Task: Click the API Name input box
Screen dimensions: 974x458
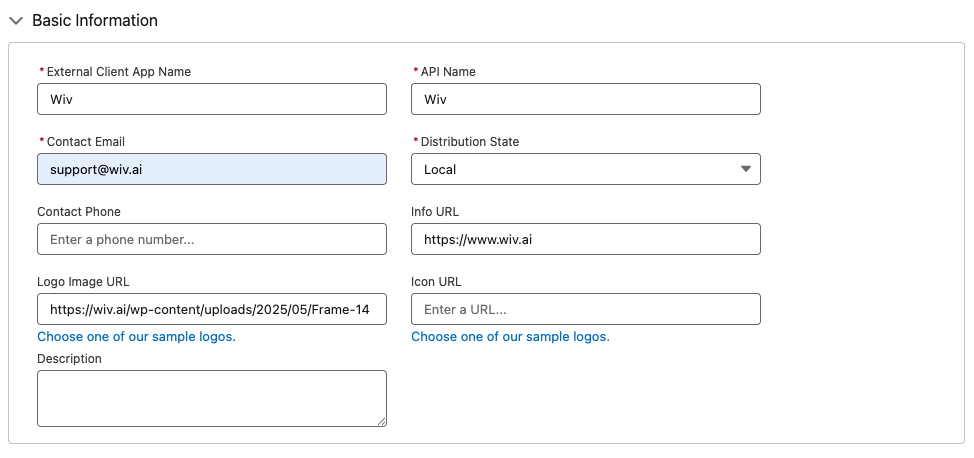Action: coord(585,99)
